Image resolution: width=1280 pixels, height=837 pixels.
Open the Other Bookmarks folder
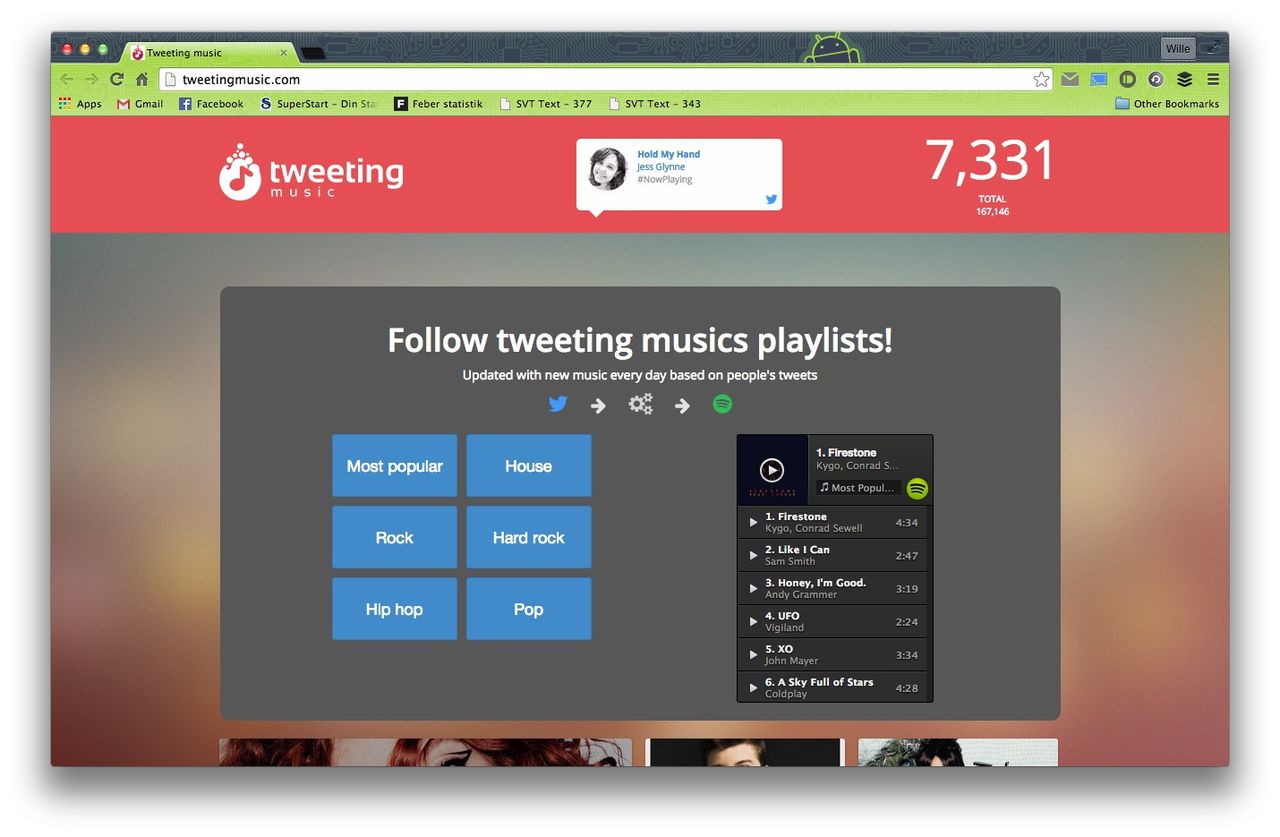(1168, 103)
